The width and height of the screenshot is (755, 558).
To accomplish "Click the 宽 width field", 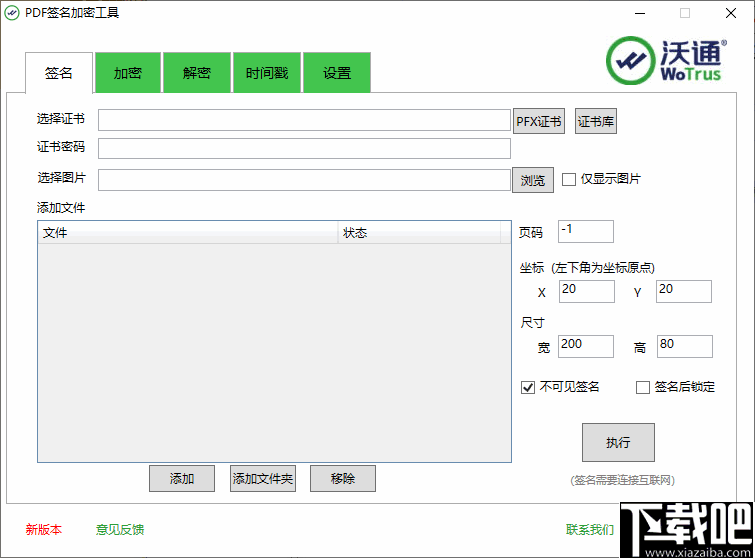I will coord(586,346).
